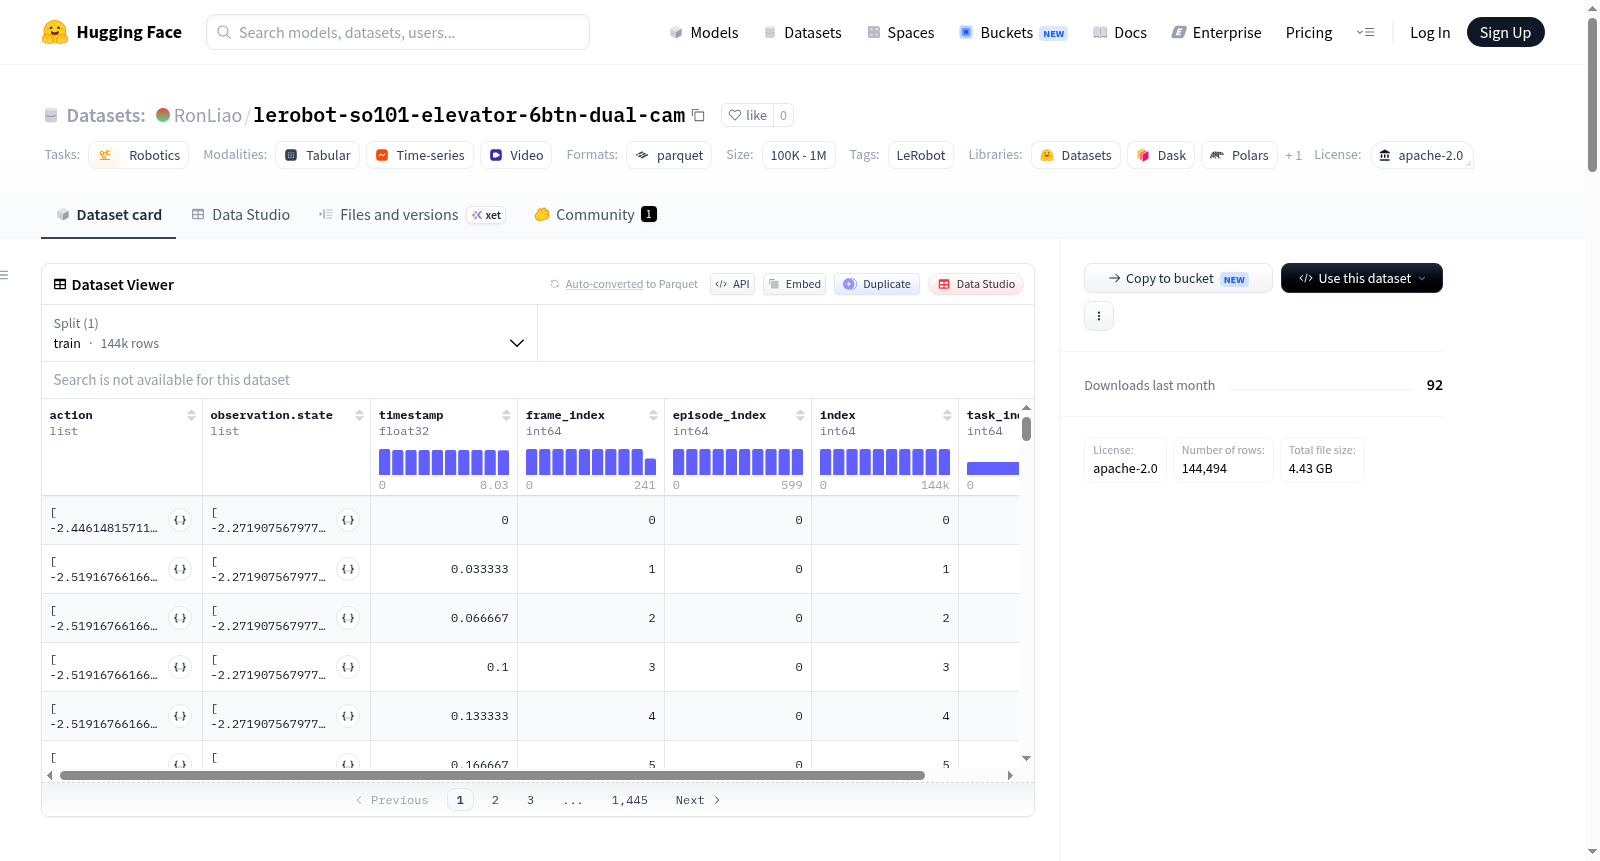1600x861 pixels.
Task: Click the timestamp histogram range bars
Action: pyautogui.click(x=444, y=462)
